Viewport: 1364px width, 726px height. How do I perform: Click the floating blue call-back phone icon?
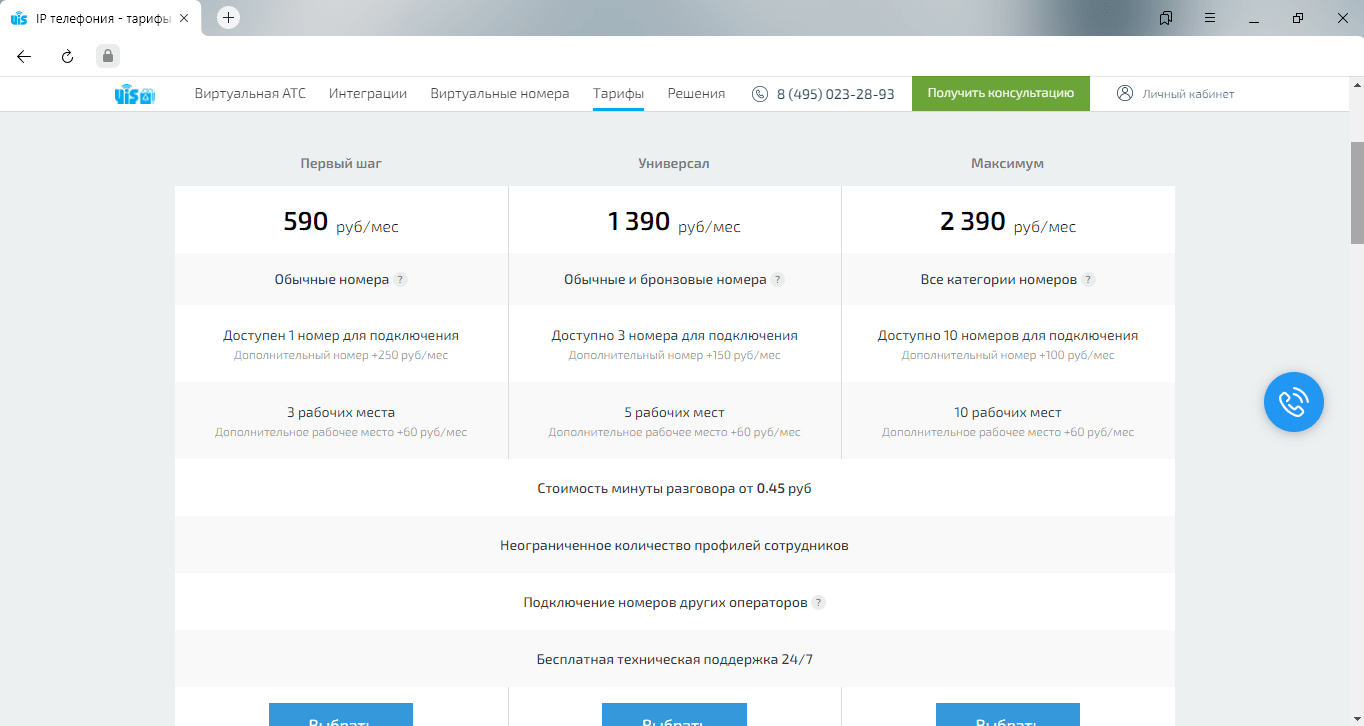pyautogui.click(x=1294, y=403)
